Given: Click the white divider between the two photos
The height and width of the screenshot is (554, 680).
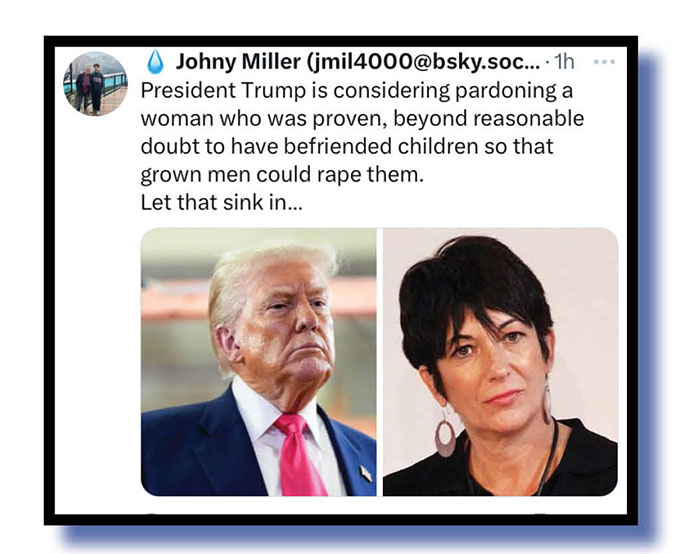Looking at the screenshot, I should tap(379, 362).
